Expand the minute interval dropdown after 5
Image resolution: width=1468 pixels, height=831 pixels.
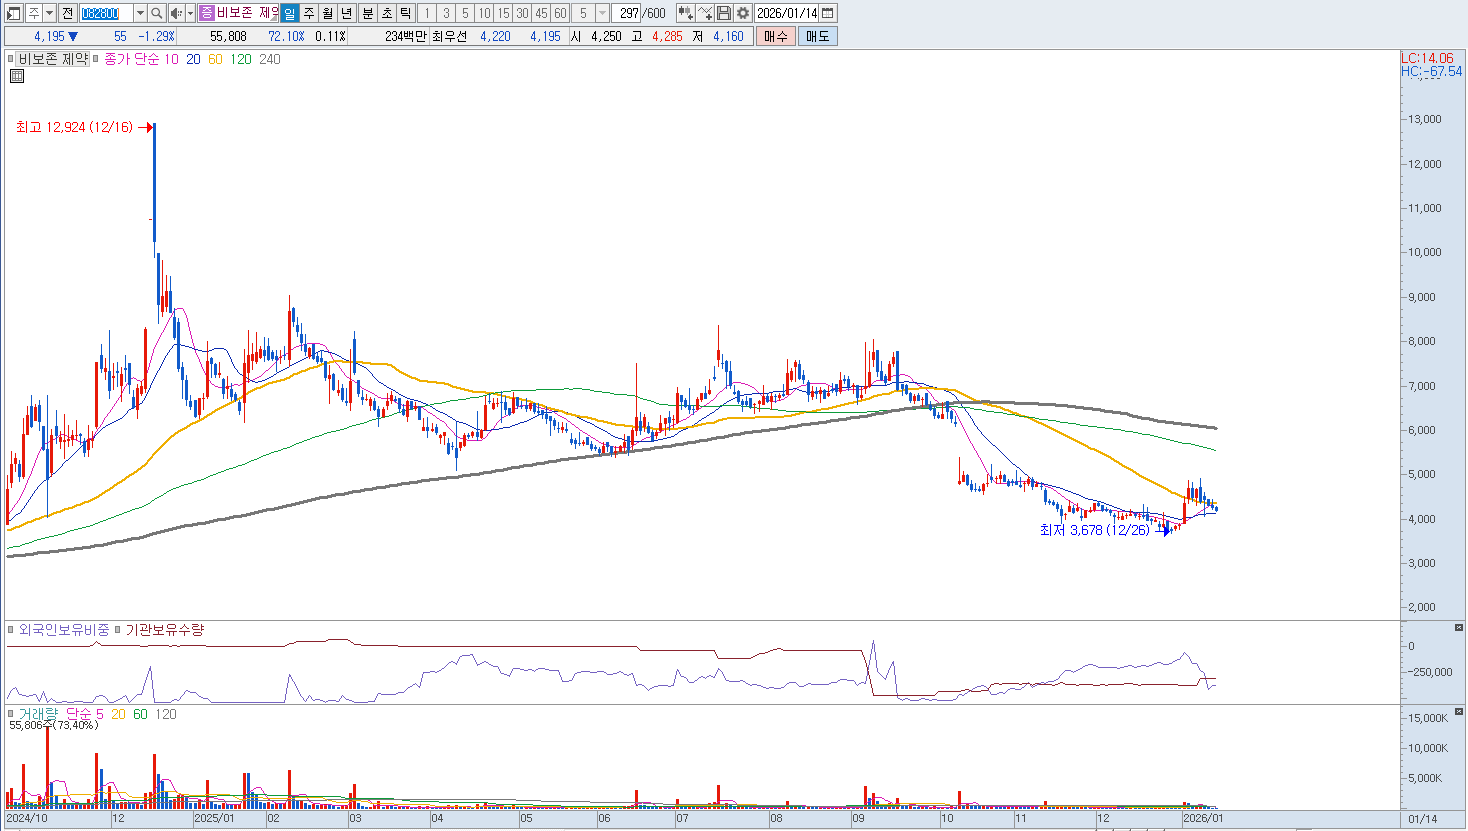(x=602, y=13)
